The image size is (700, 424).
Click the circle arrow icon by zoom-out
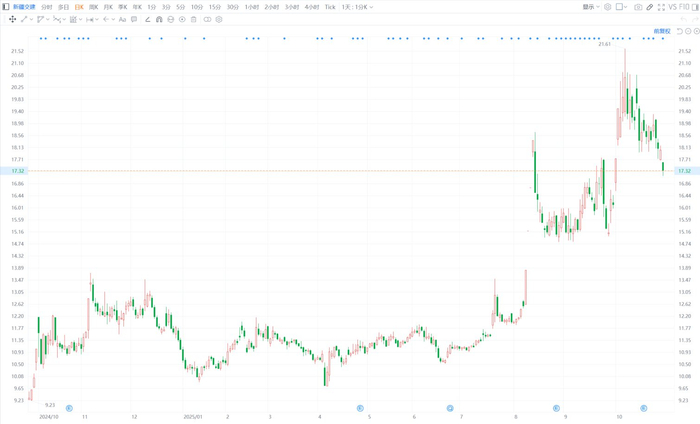coord(696,31)
